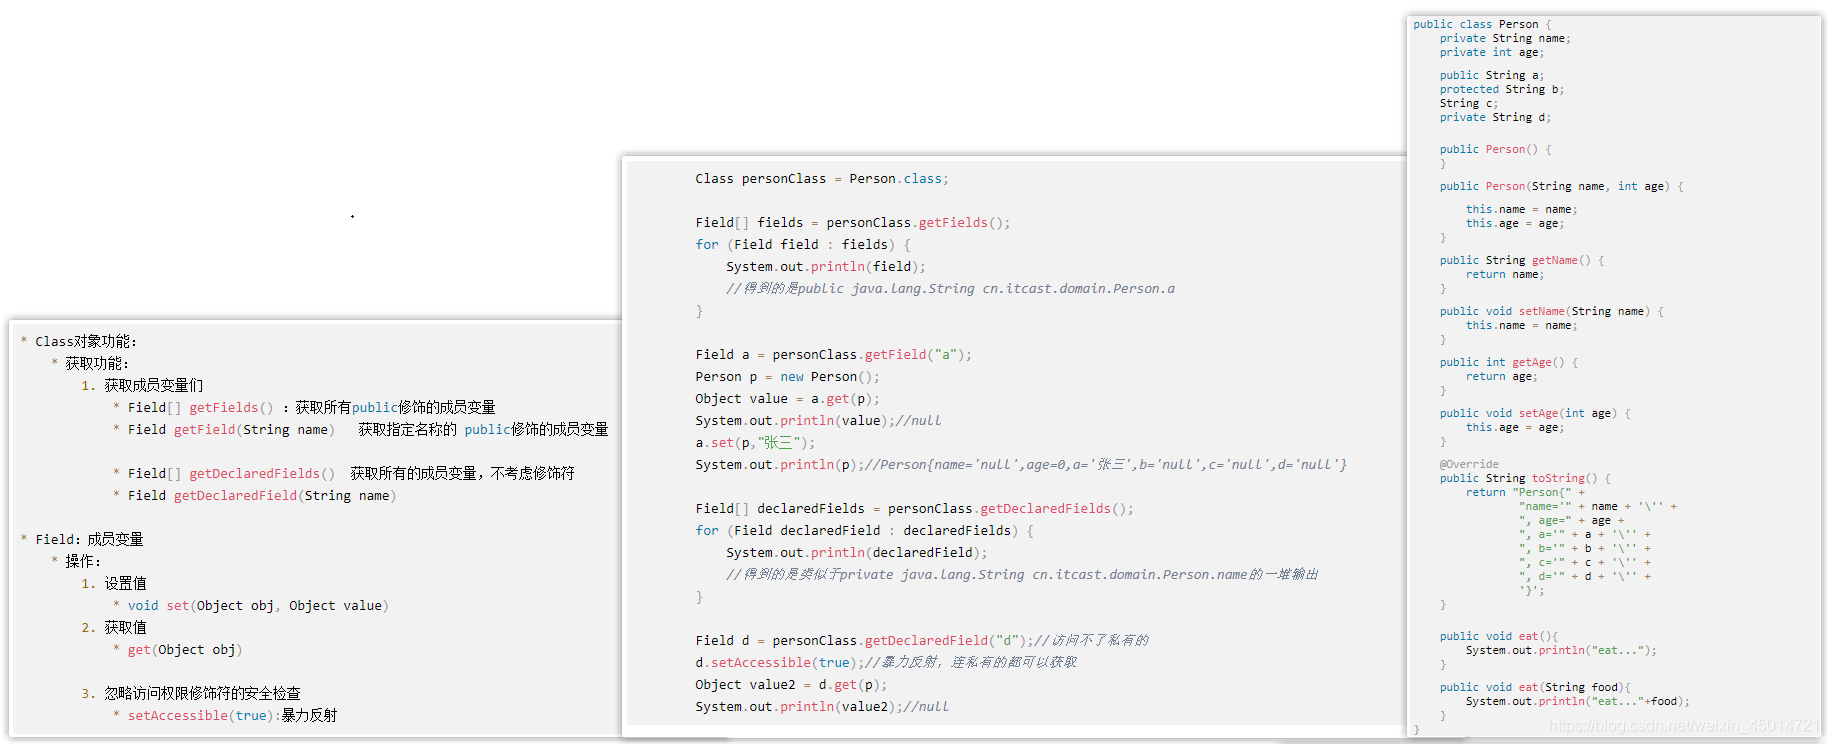Click the 'a.set(p,"张三");' line
The width and height of the screenshot is (1828, 744).
pos(756,443)
